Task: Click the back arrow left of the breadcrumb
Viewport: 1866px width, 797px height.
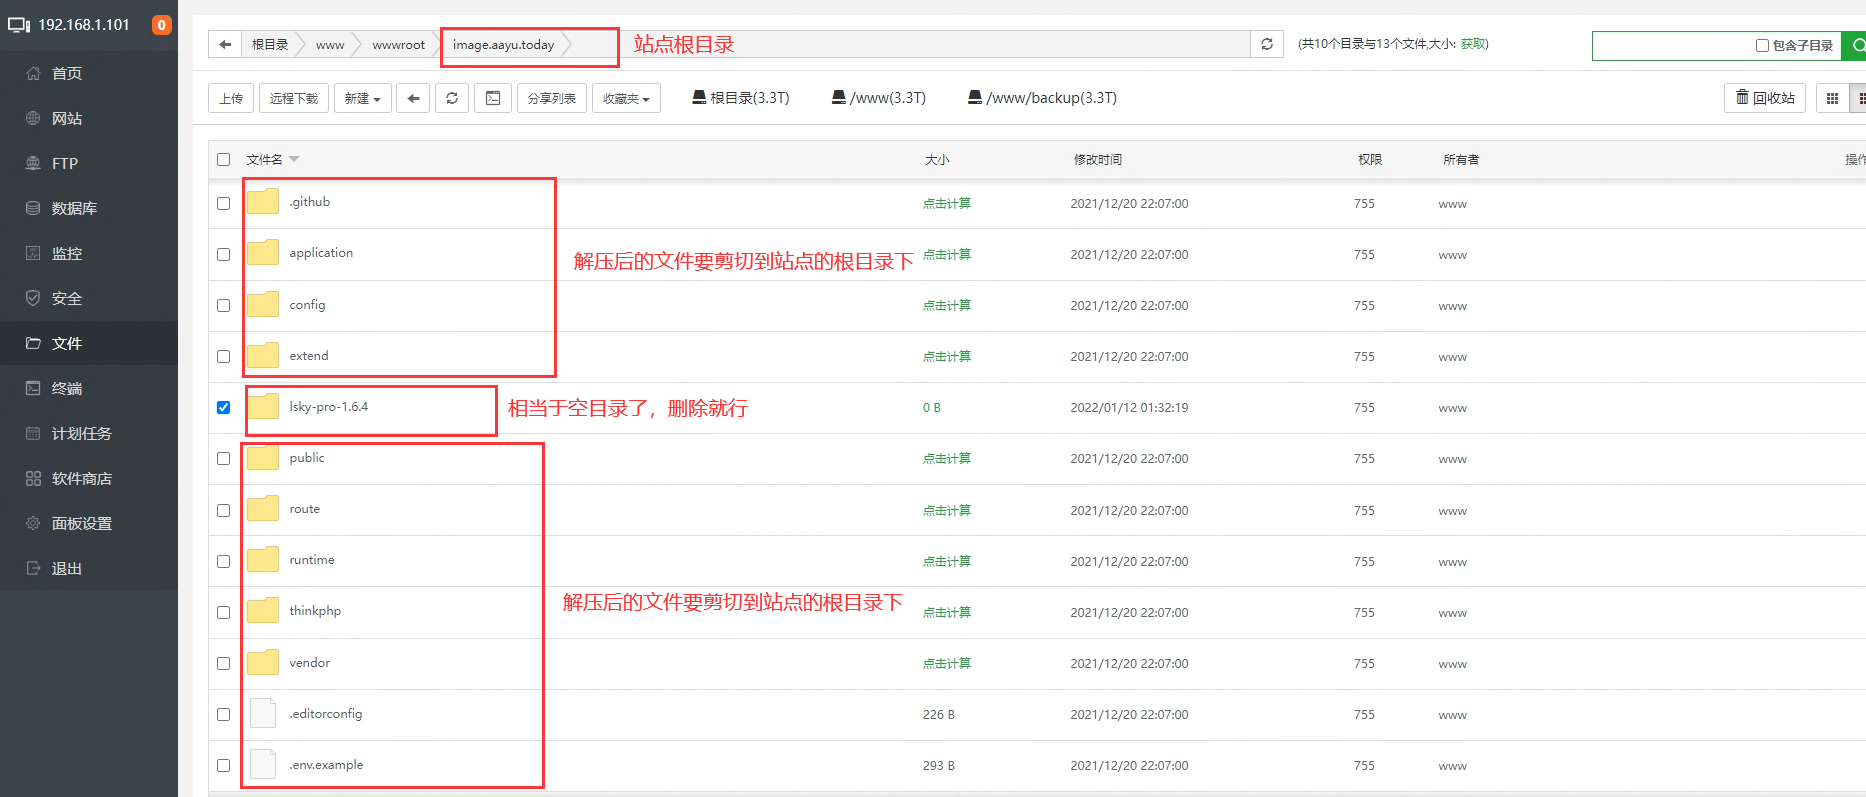Action: pyautogui.click(x=225, y=44)
